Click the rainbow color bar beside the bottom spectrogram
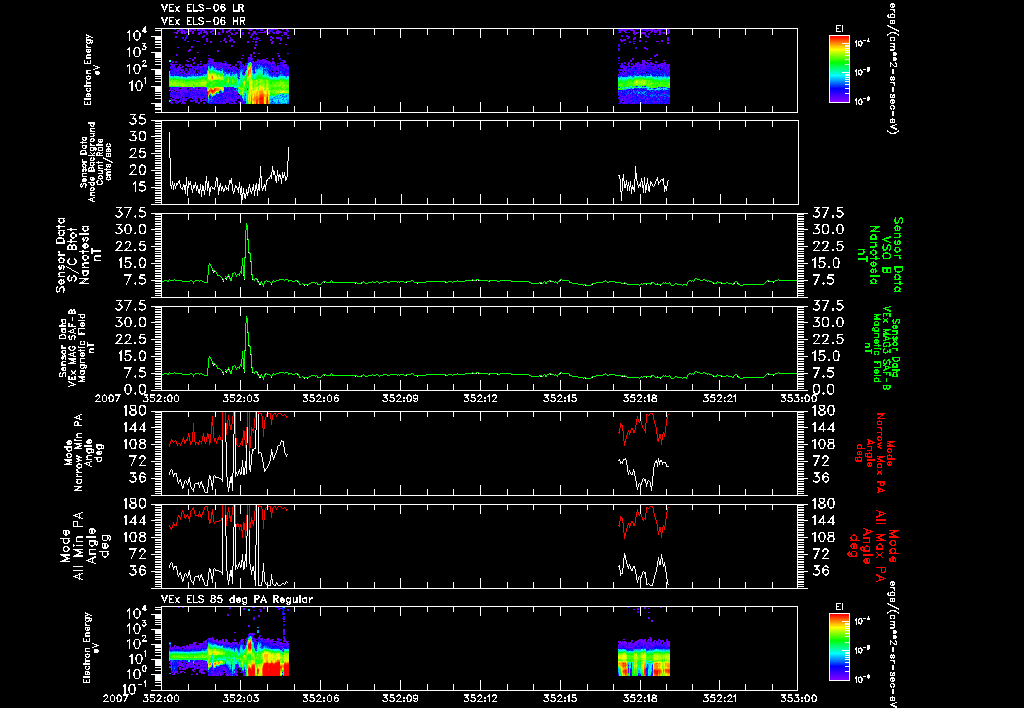This screenshot has height=708, width=1024. pos(839,647)
